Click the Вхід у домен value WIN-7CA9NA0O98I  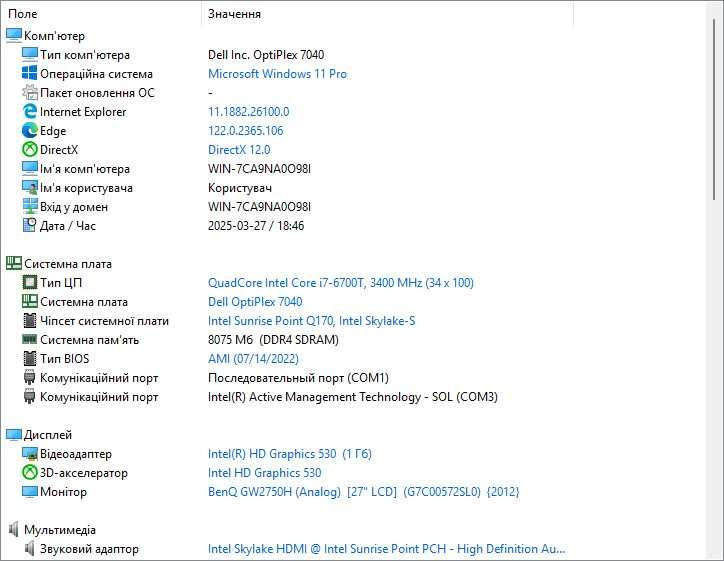(x=259, y=206)
